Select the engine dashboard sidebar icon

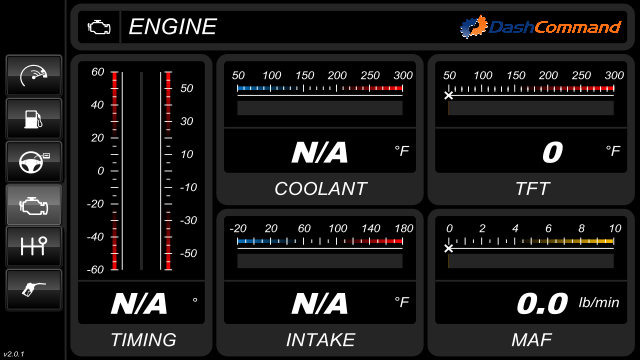33,204
